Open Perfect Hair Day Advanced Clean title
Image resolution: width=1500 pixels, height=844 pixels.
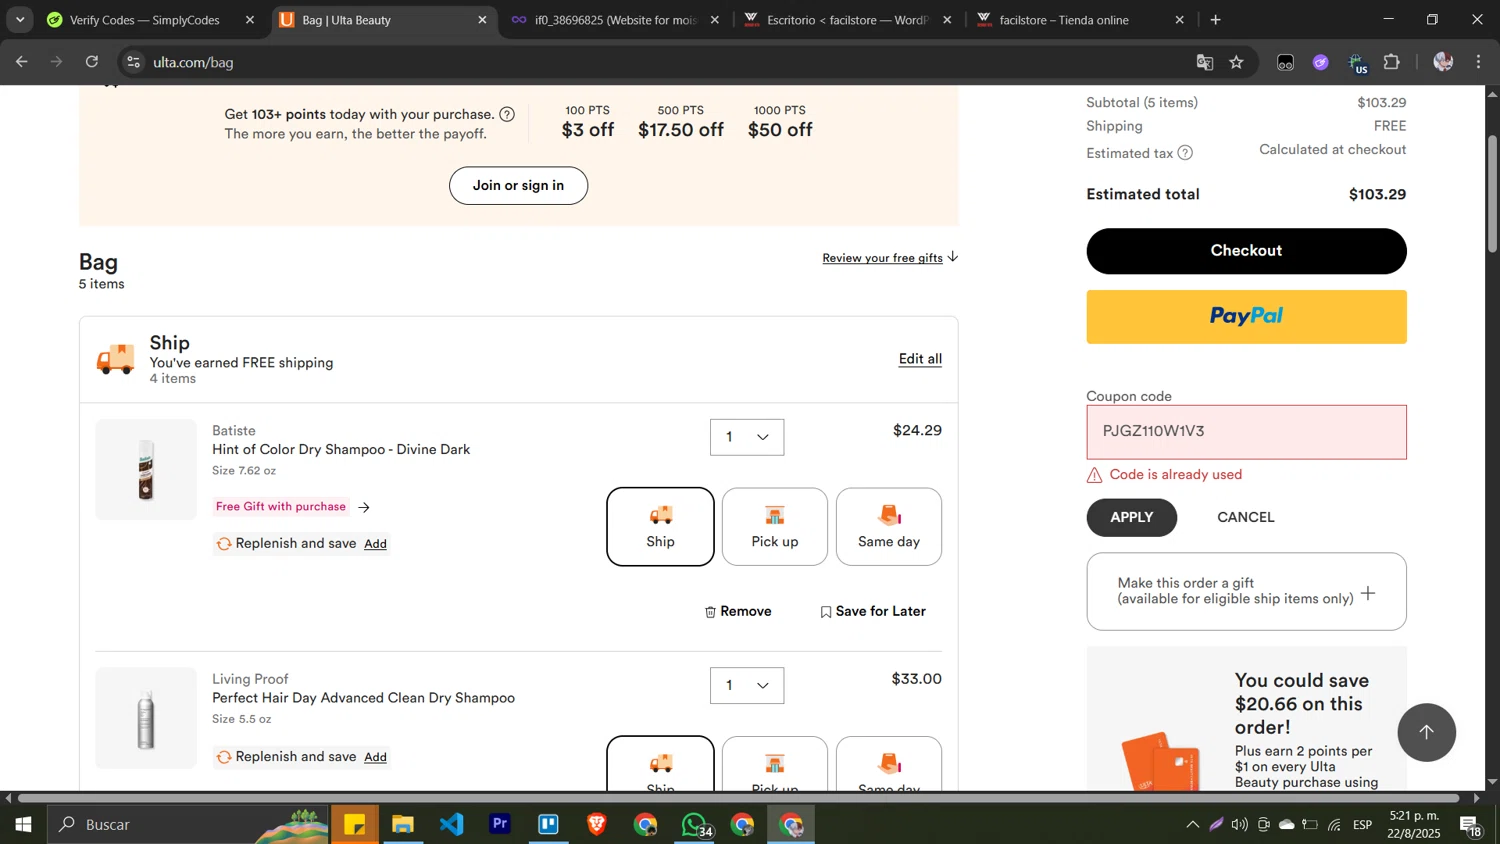pyautogui.click(x=363, y=698)
